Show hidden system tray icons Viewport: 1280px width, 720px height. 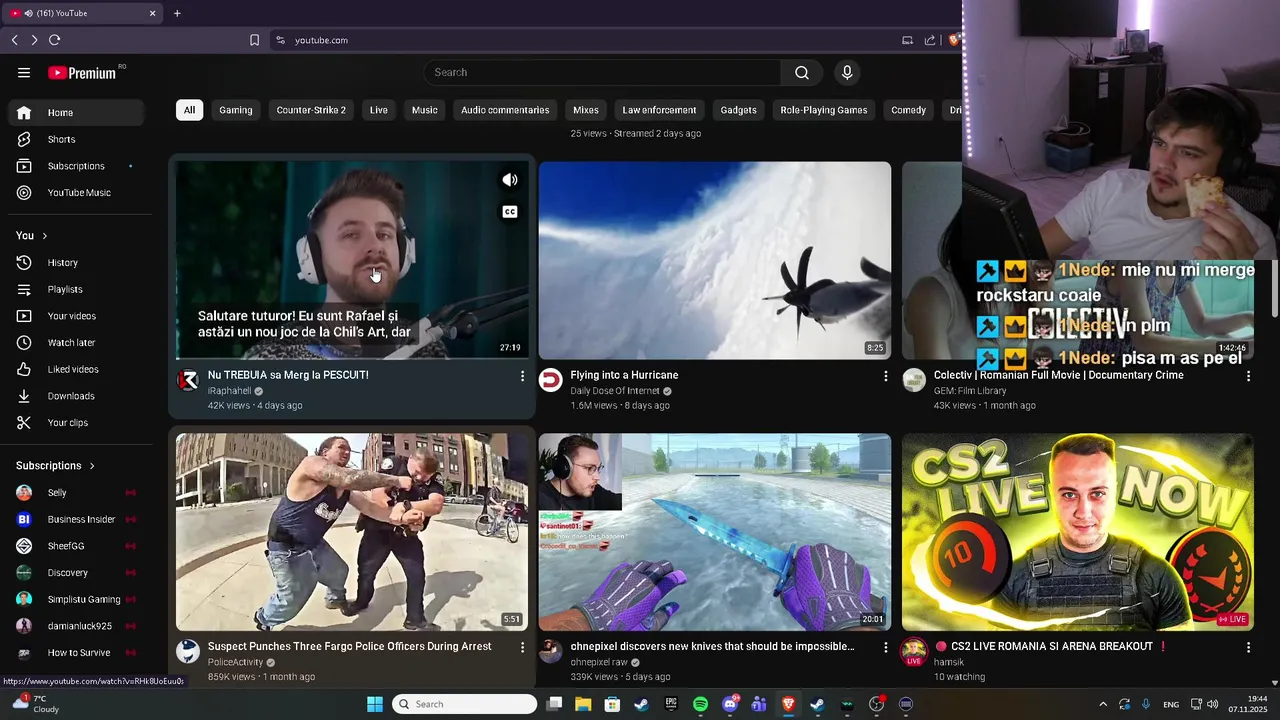coord(1103,704)
